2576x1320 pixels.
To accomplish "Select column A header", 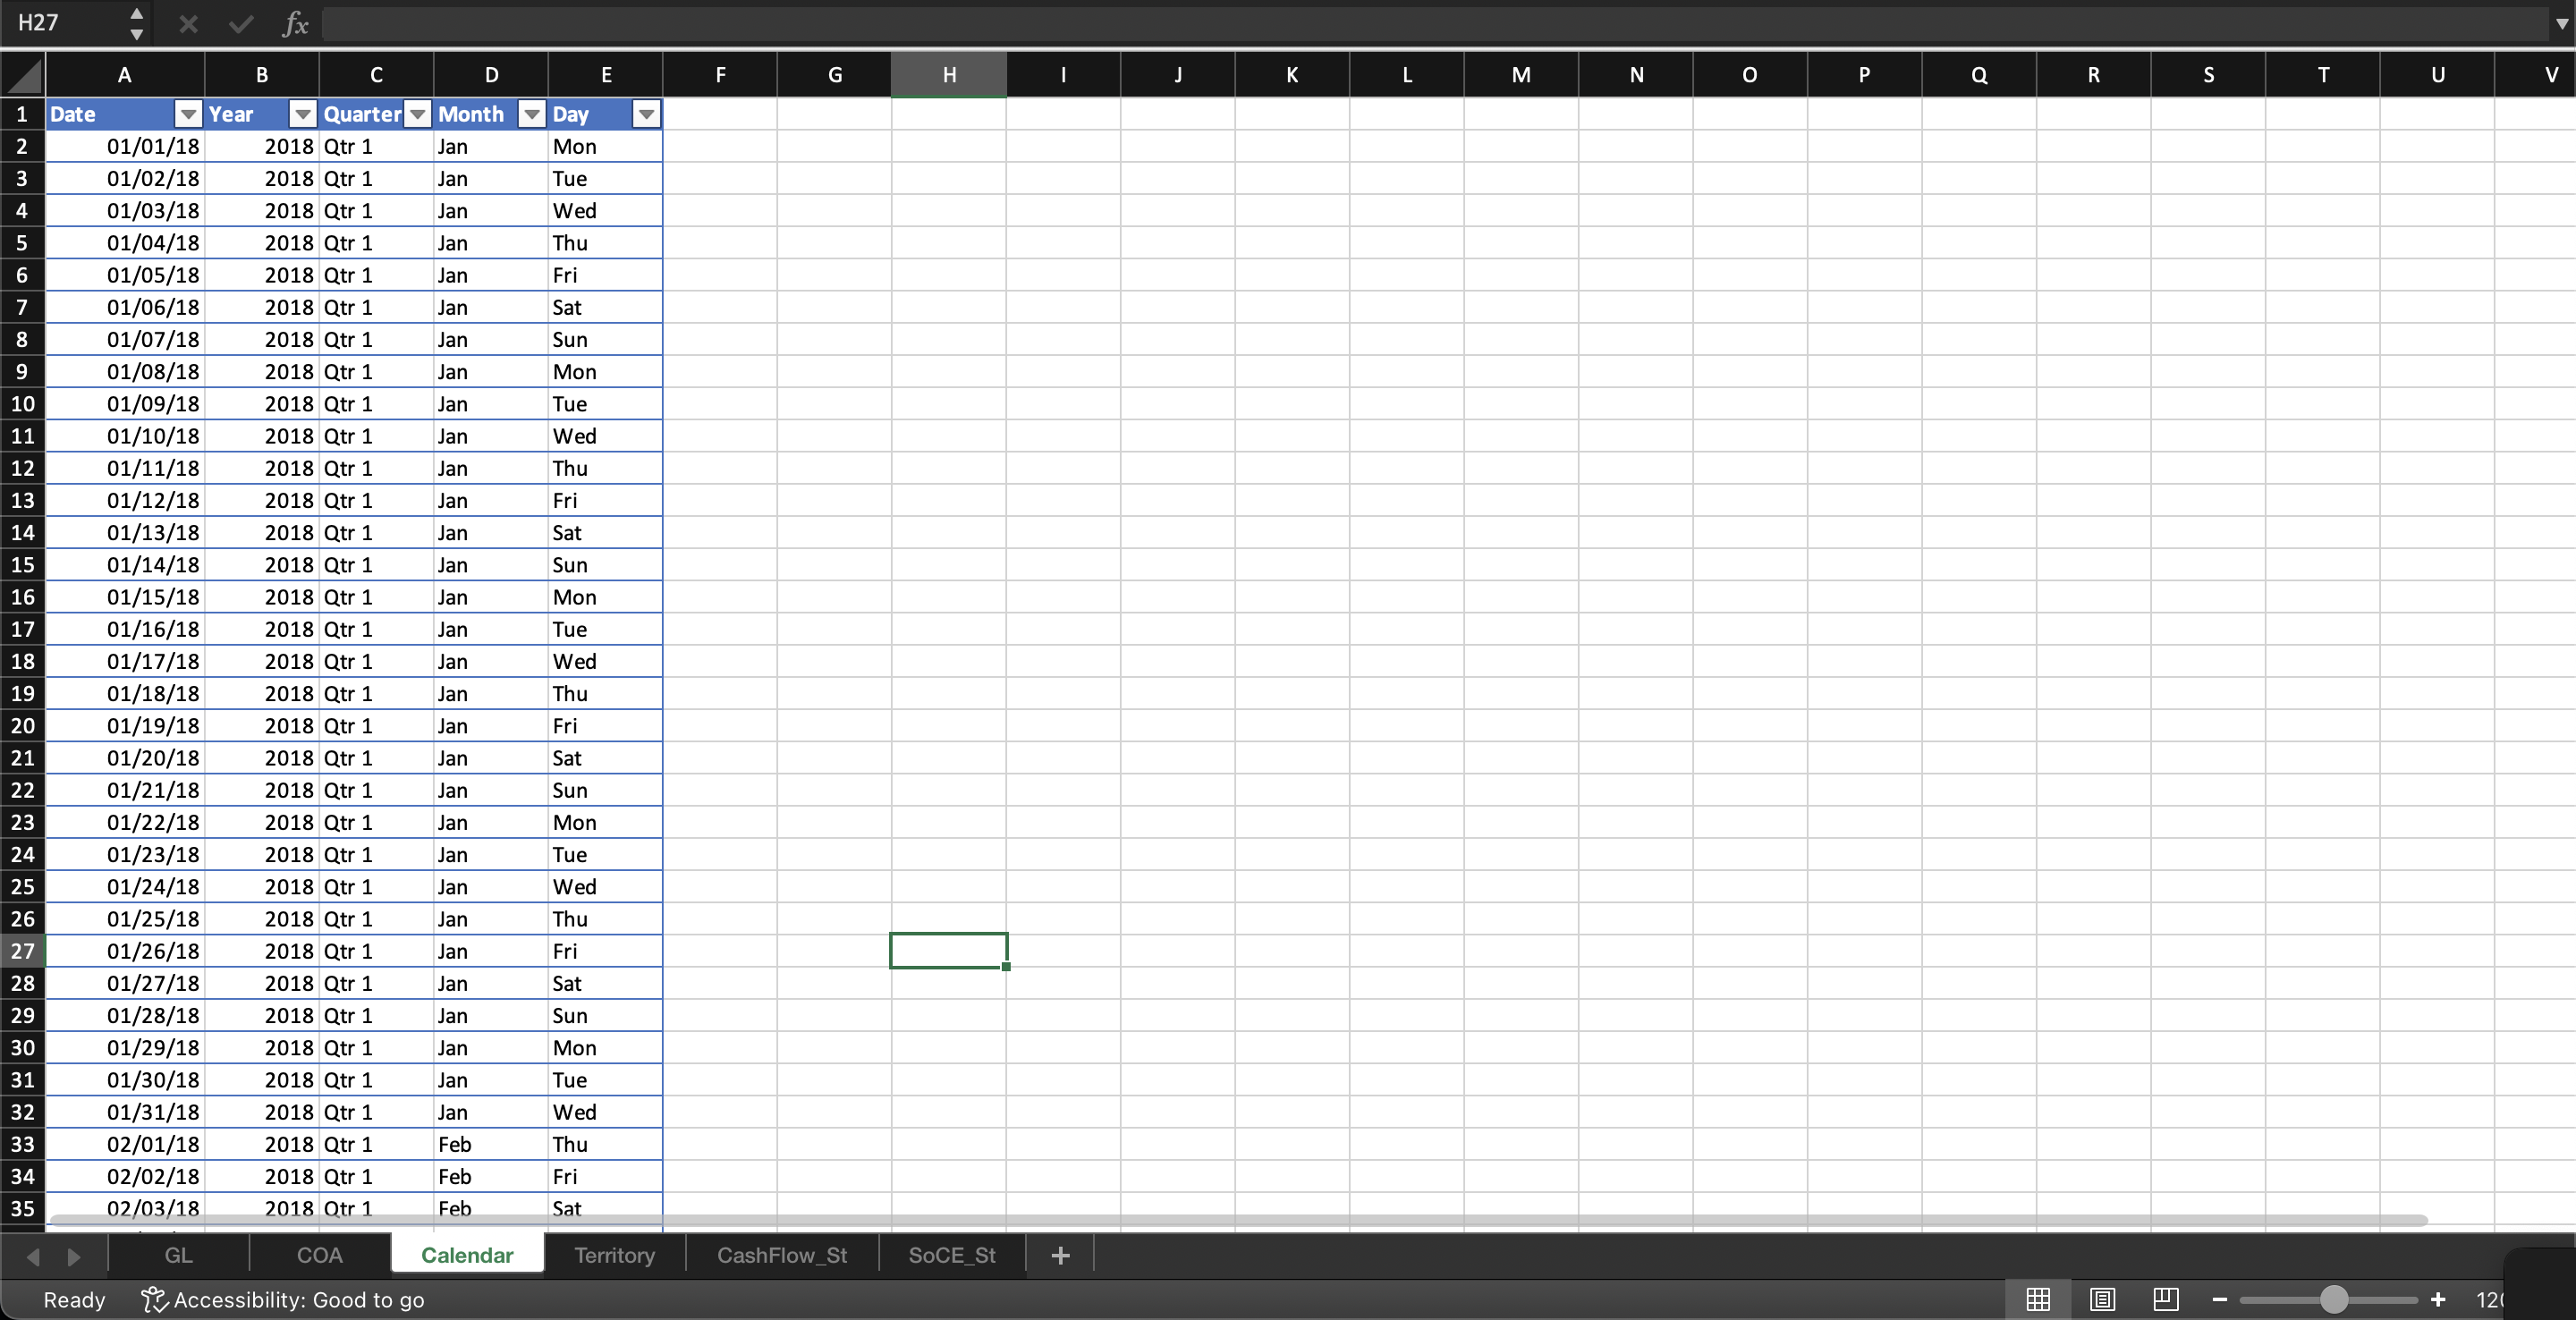I will (x=125, y=74).
